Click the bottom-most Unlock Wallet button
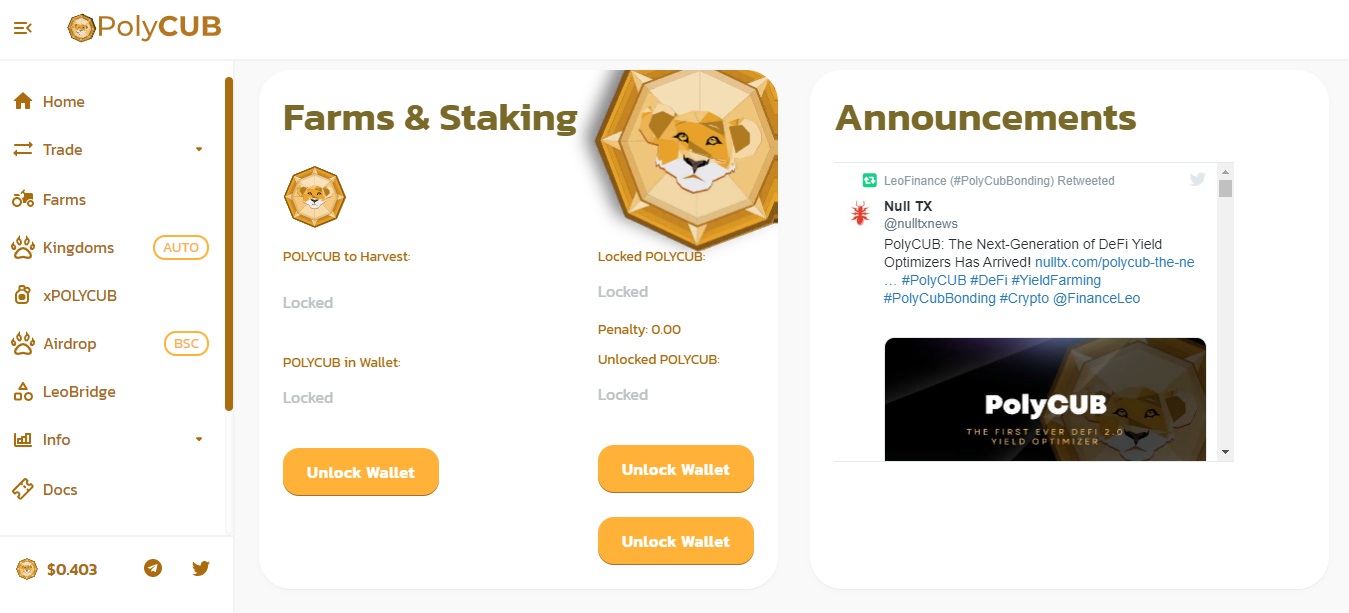This screenshot has width=1349, height=613. click(x=676, y=541)
